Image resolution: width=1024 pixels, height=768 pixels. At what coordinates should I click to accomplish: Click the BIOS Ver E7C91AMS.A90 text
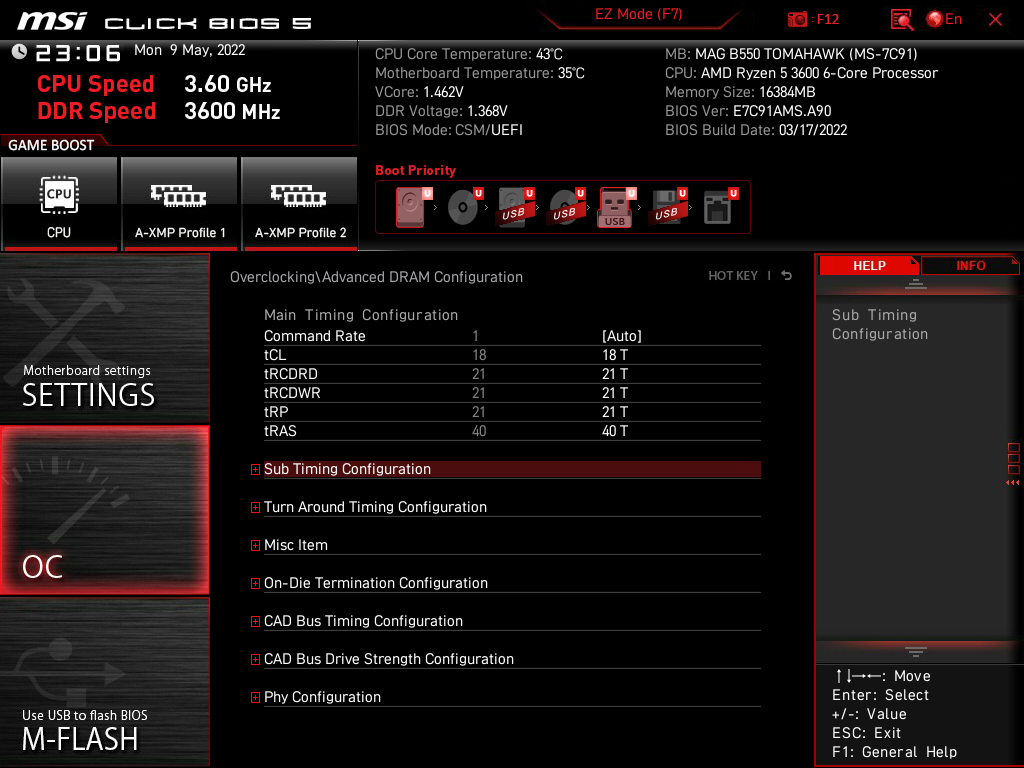point(748,110)
